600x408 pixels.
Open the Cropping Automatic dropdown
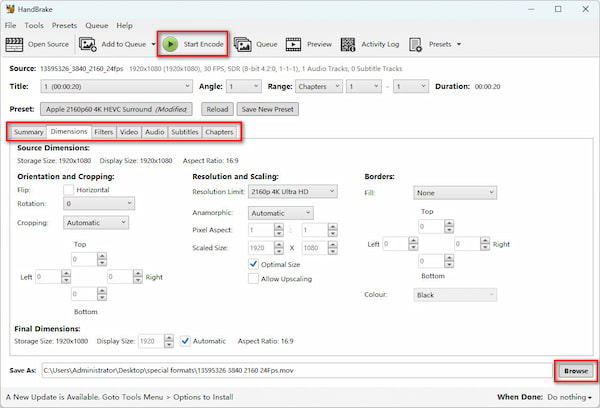[x=96, y=222]
